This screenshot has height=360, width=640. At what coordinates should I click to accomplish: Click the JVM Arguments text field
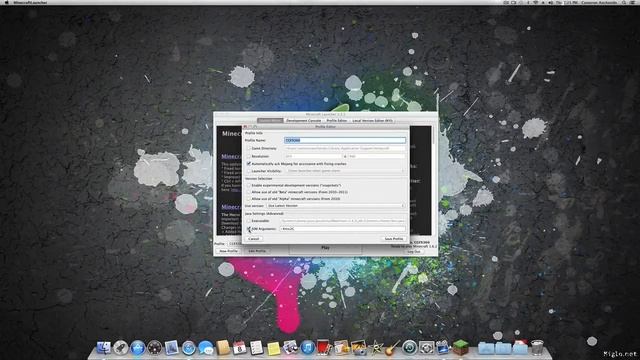tap(342, 229)
